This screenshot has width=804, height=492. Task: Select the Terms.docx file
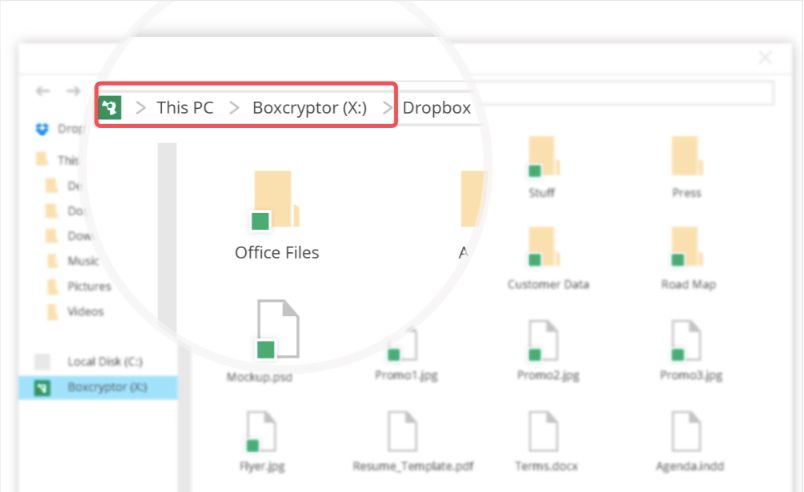point(546,442)
